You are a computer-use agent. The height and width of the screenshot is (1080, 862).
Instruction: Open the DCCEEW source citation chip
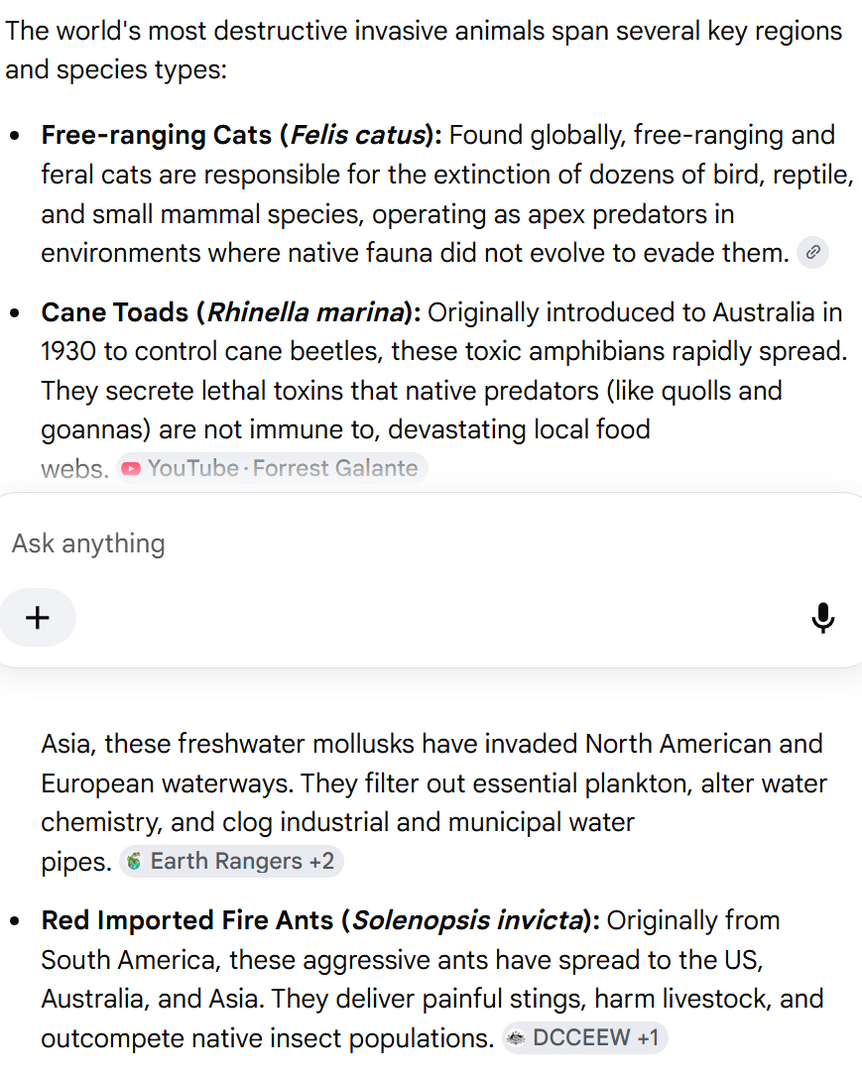(x=584, y=1038)
